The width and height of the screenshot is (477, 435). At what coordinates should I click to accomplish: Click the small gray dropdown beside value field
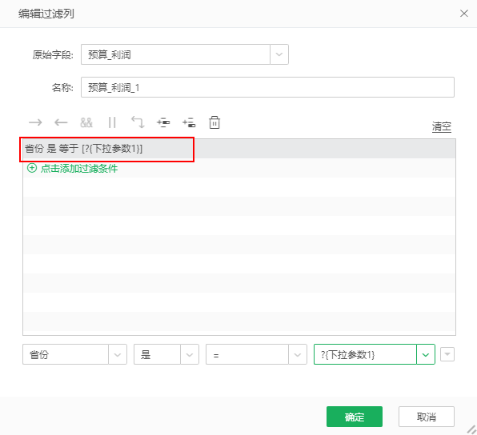(447, 354)
